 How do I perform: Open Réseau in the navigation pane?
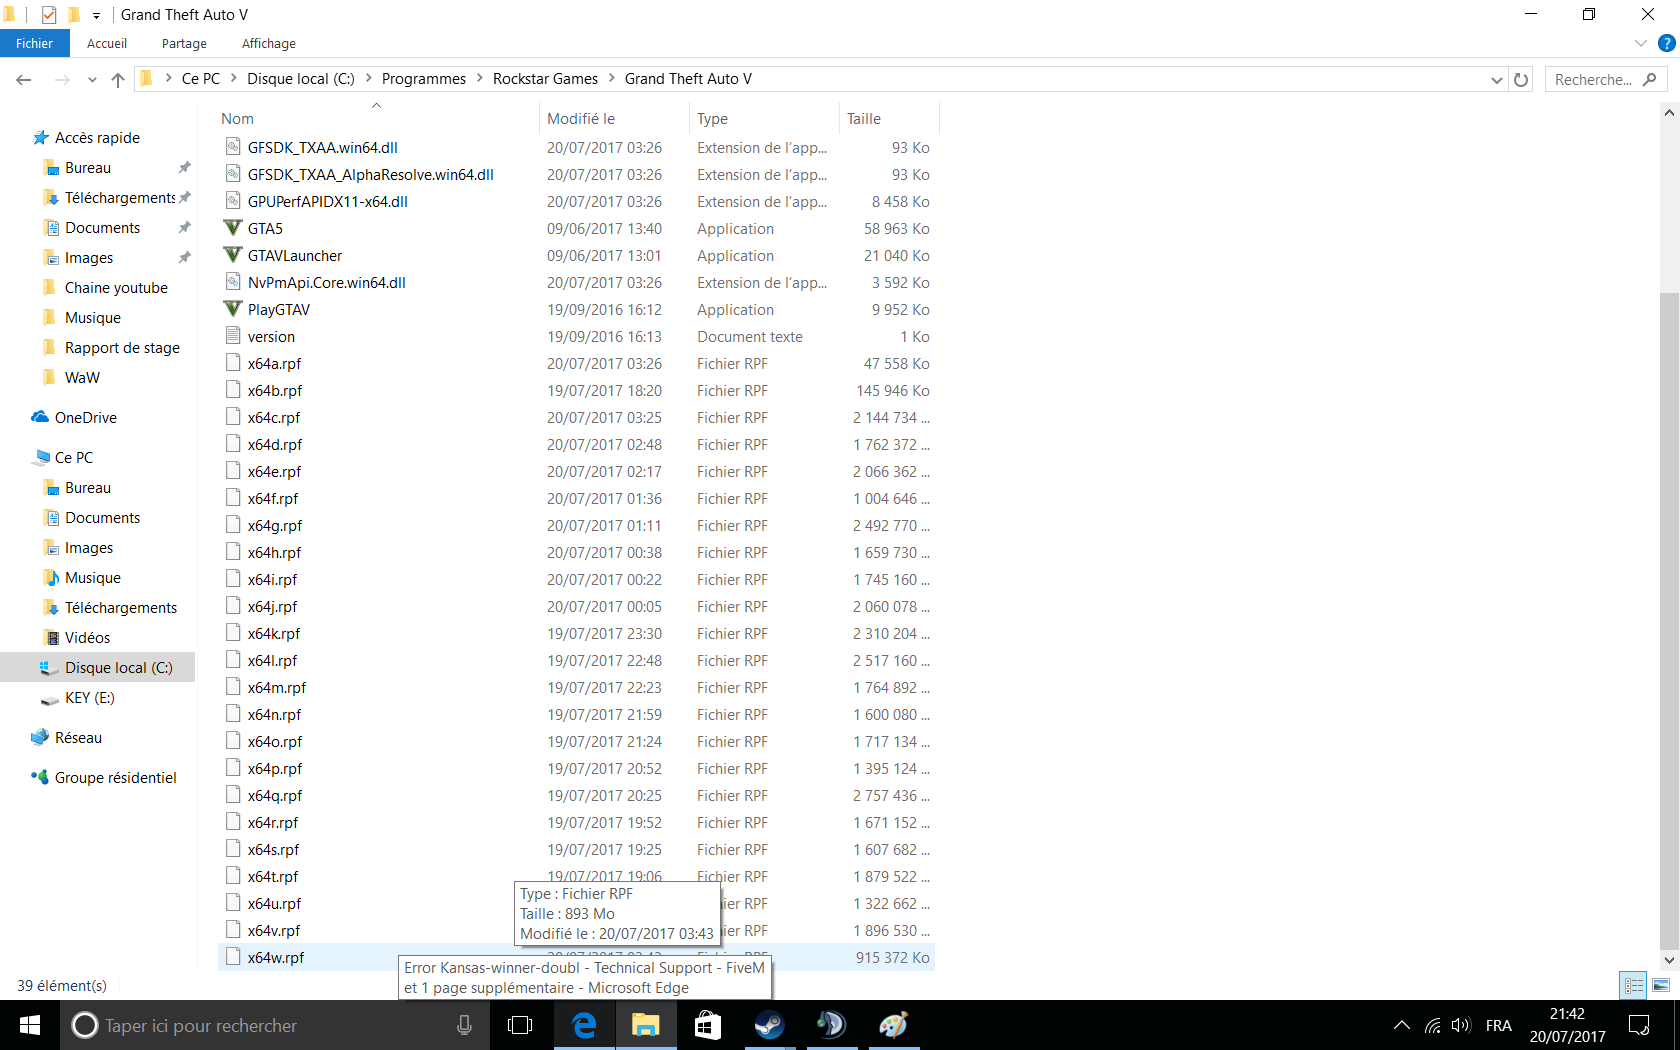click(x=78, y=737)
